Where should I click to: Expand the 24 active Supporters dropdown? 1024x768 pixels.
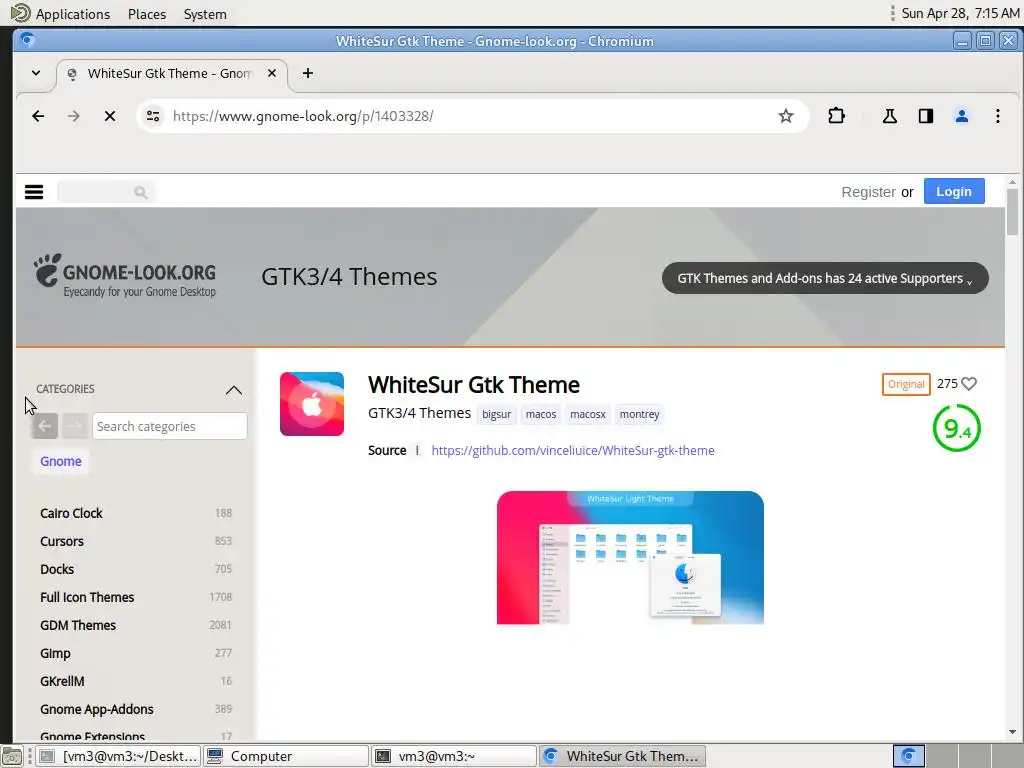pos(825,278)
